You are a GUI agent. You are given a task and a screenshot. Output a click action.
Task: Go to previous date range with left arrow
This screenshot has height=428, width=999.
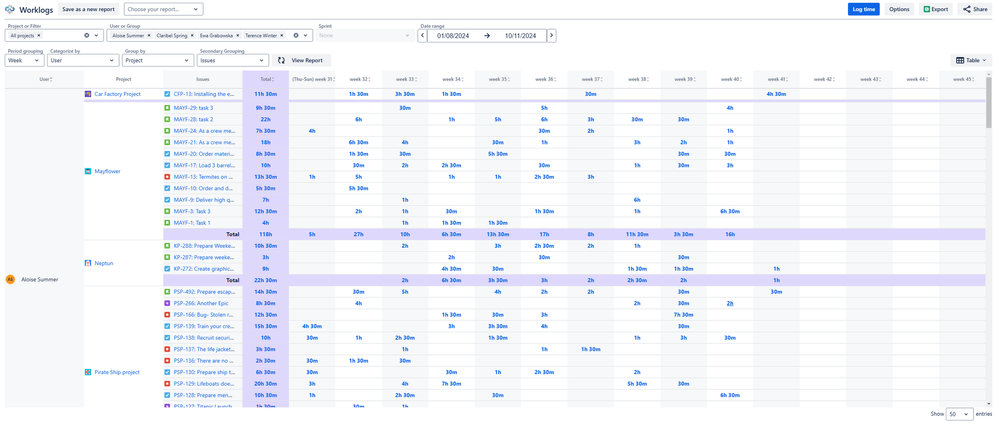(x=422, y=36)
